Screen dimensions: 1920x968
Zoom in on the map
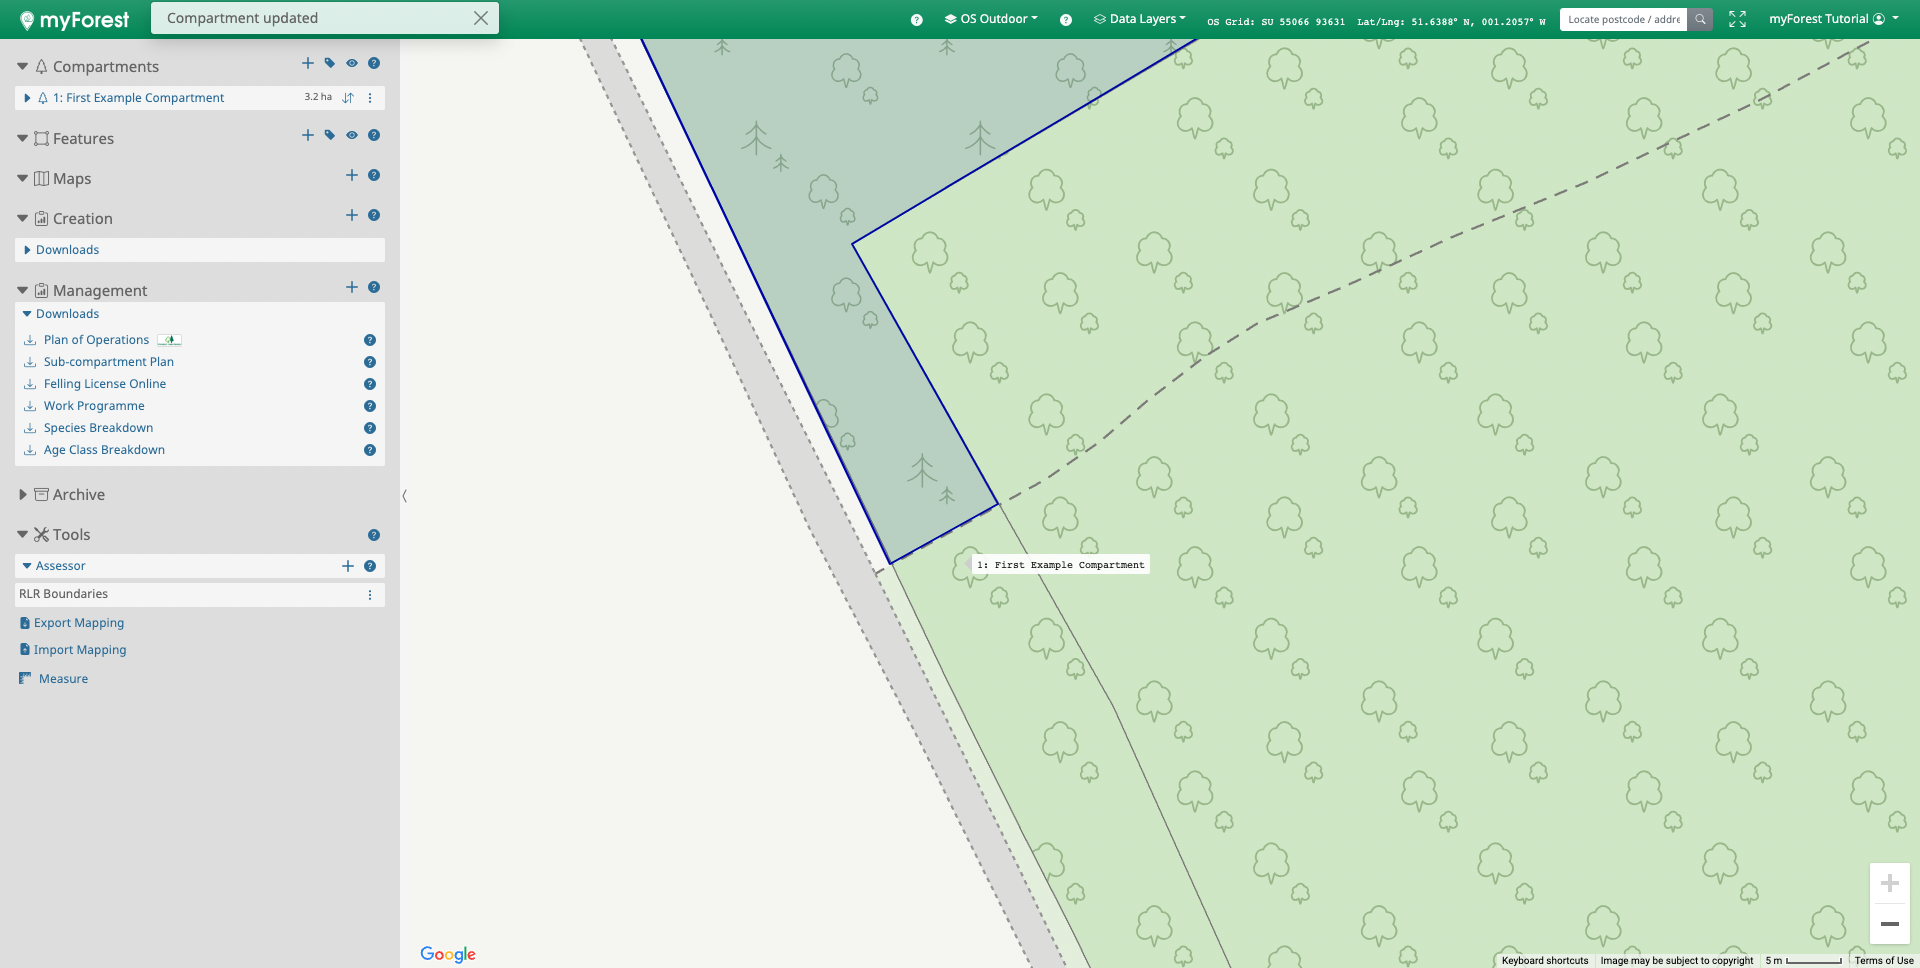(1889, 883)
